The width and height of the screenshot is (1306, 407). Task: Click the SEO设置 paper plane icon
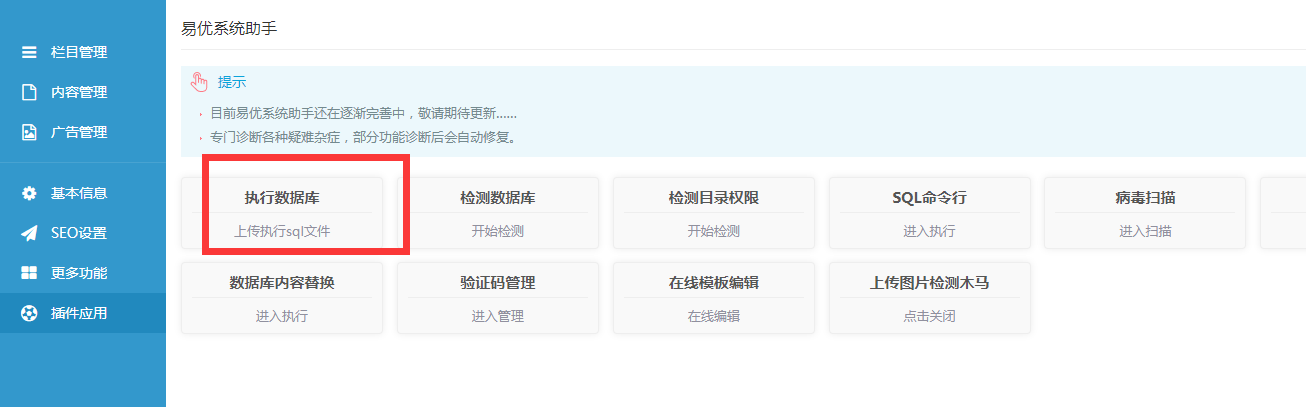coord(30,233)
